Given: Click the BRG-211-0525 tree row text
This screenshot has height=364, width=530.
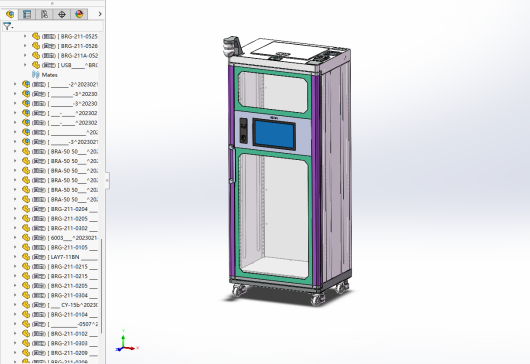Looking at the screenshot, I should point(70,36).
